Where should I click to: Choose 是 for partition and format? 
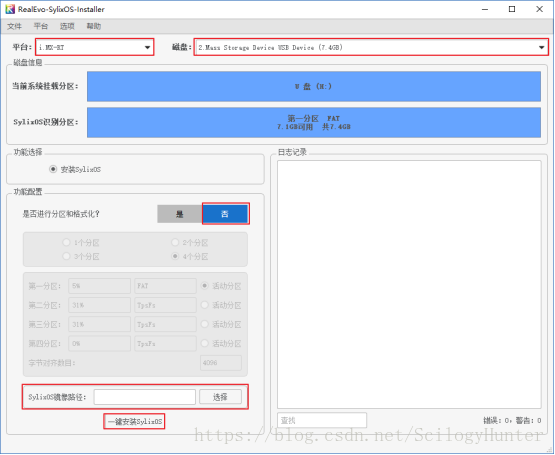(x=180, y=214)
